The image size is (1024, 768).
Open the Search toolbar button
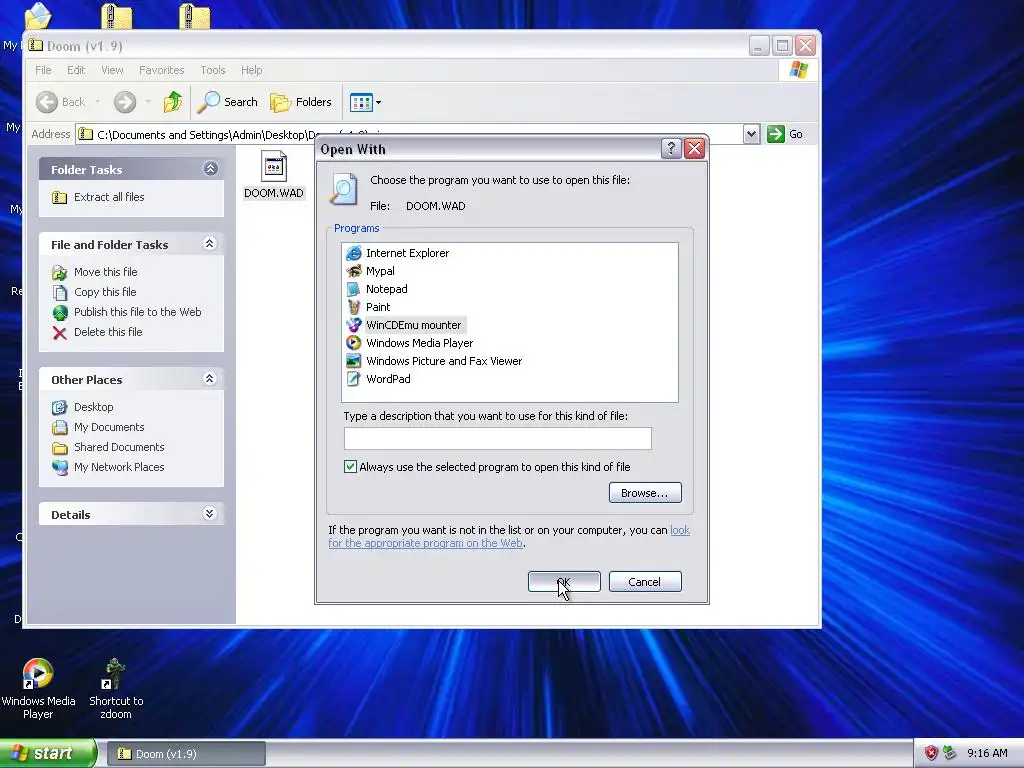(228, 102)
